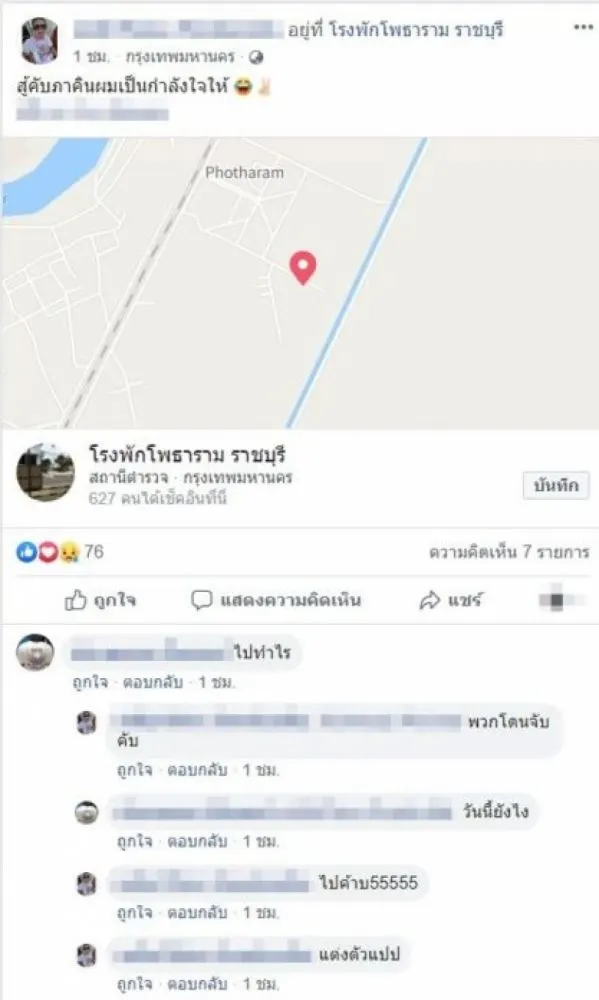Screen dimensions: 599x1000
Task: Open the โรงพักโพธาราม ราชบุรี place title
Action: 187,455
